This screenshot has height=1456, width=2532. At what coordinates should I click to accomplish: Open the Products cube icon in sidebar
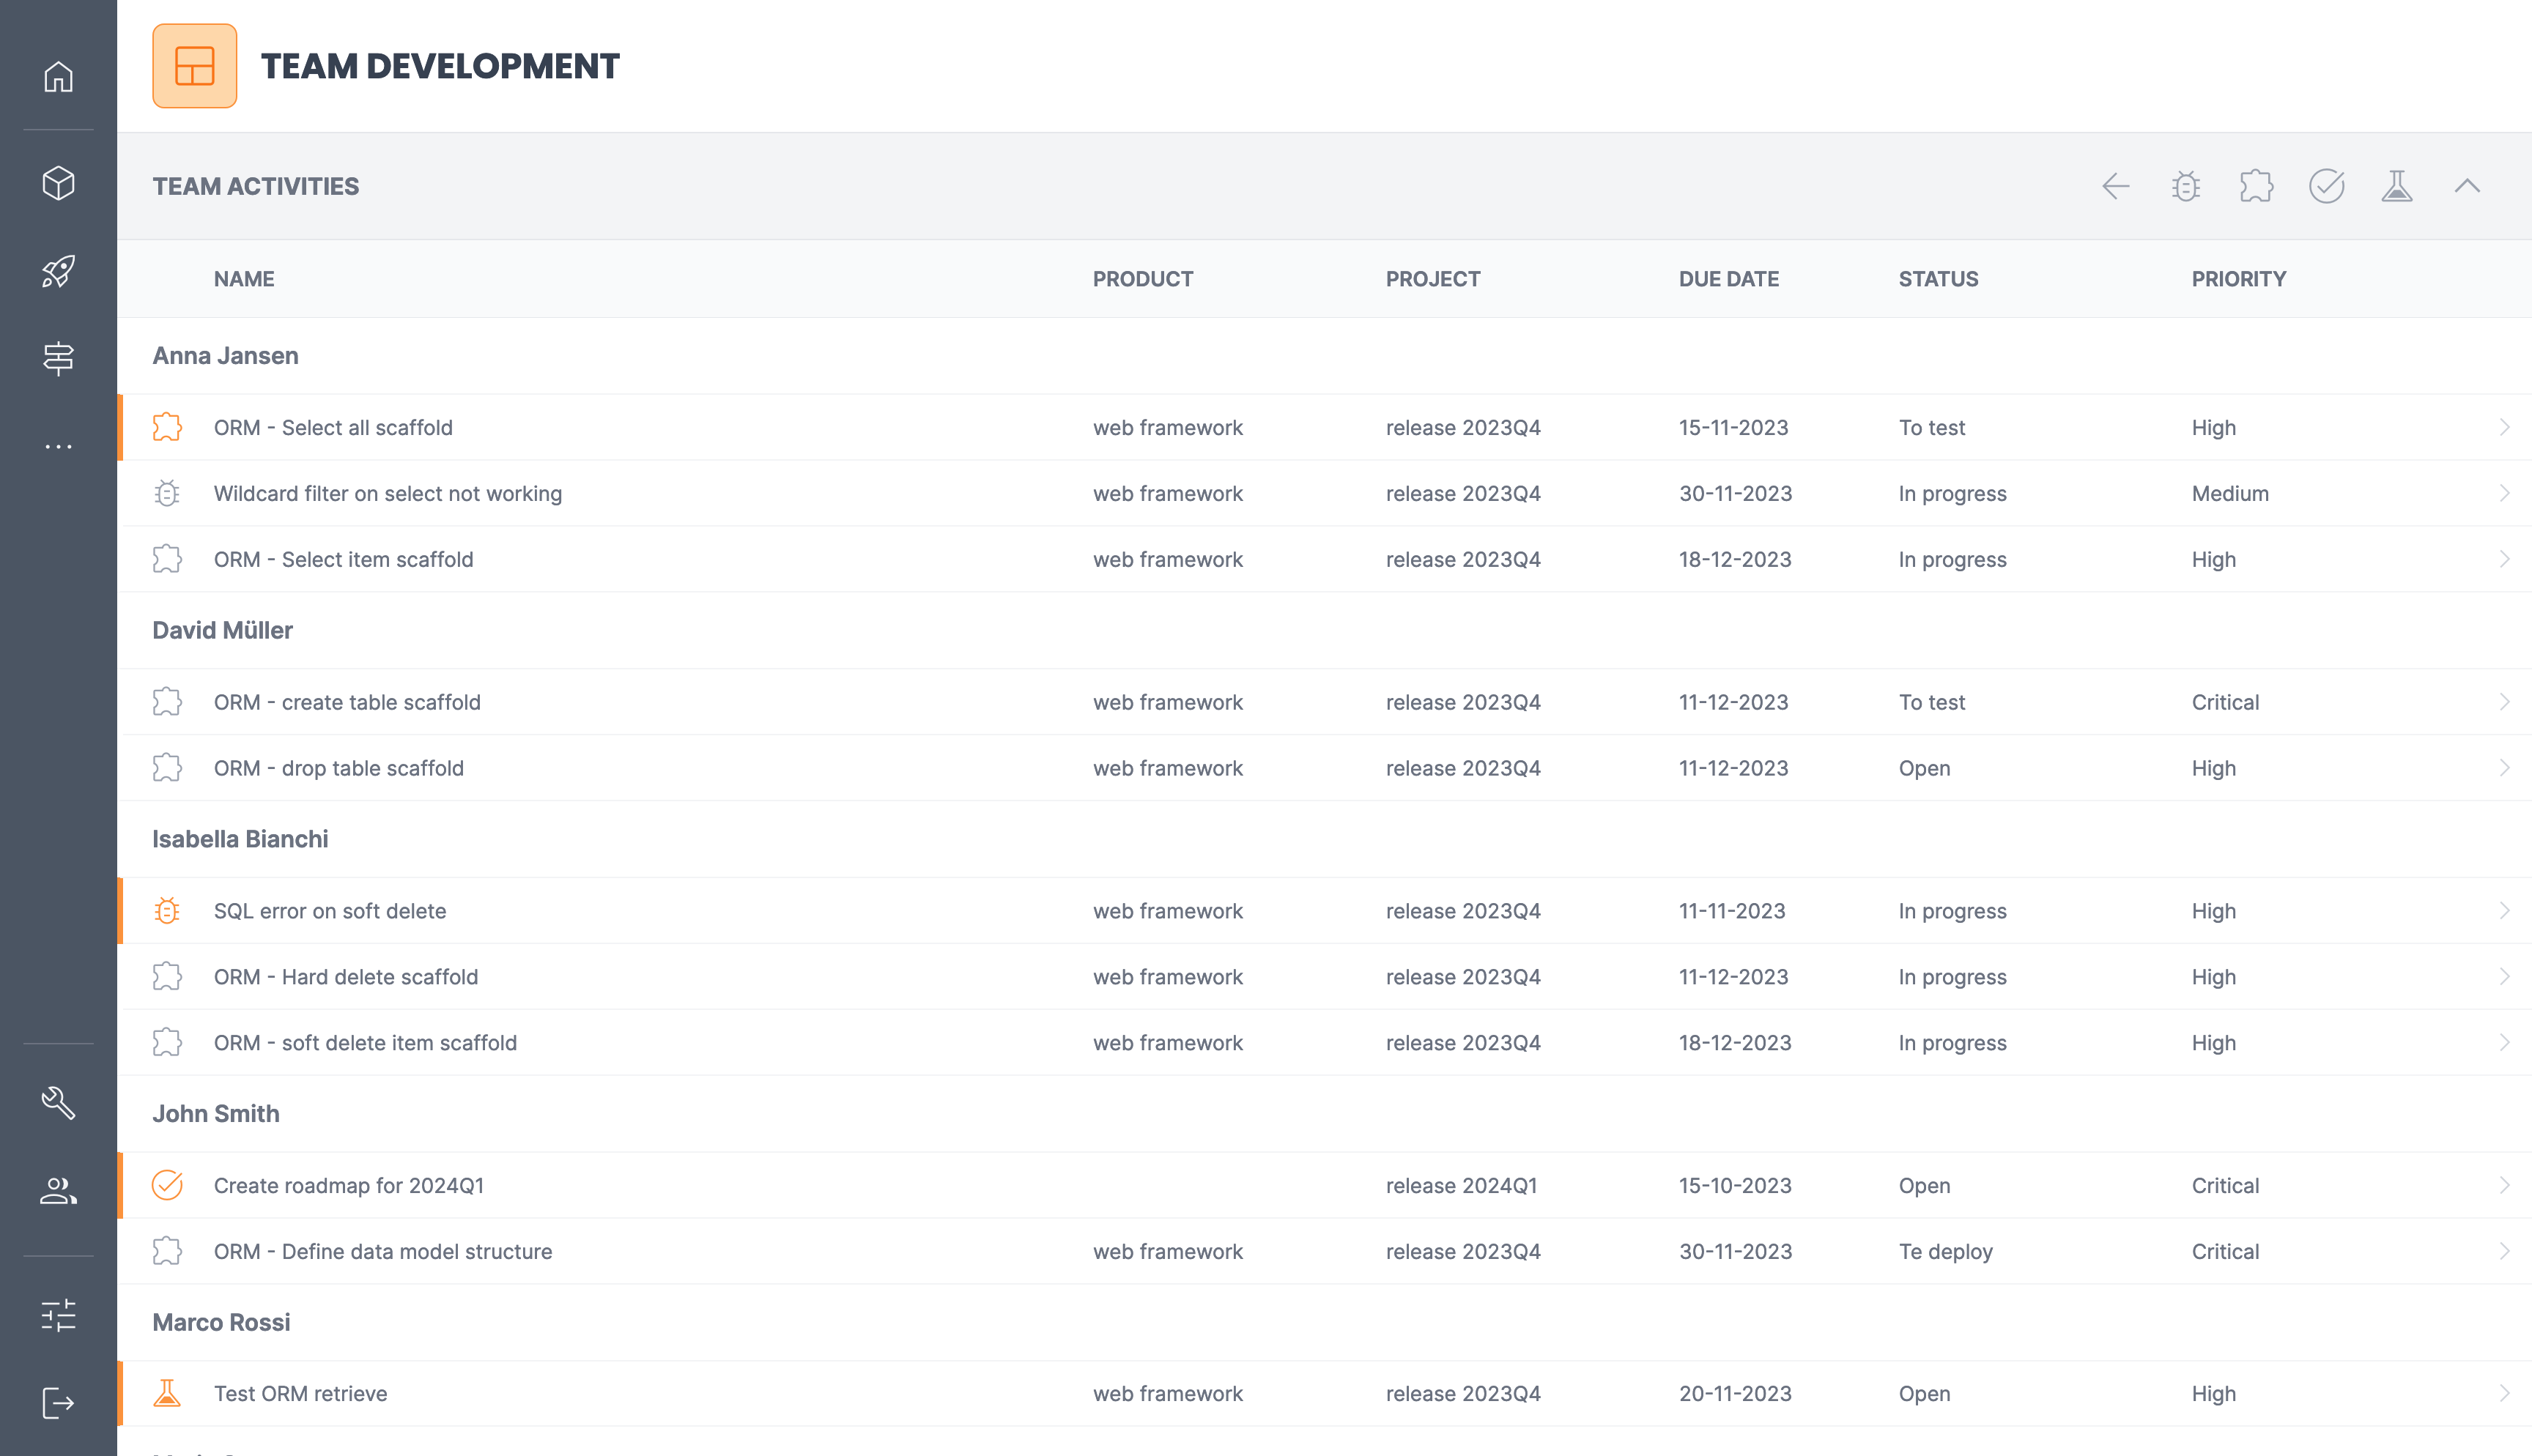click(58, 183)
